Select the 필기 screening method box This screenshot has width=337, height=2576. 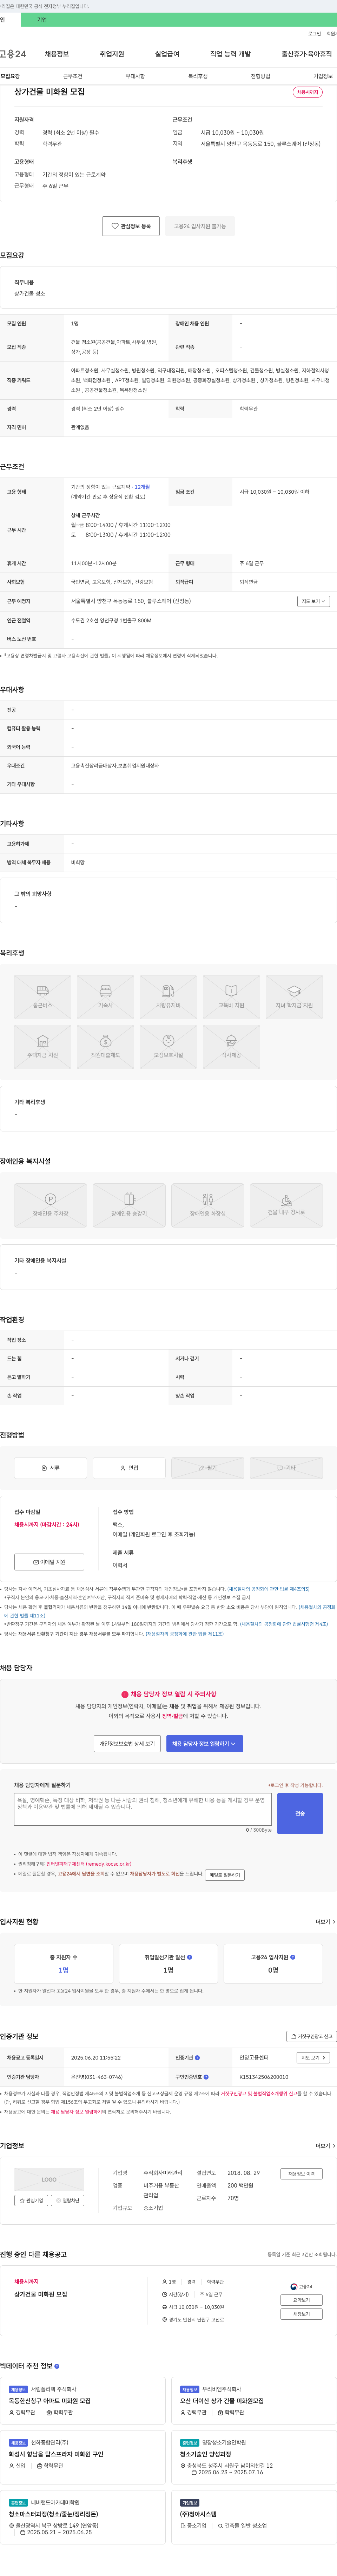click(x=208, y=1468)
